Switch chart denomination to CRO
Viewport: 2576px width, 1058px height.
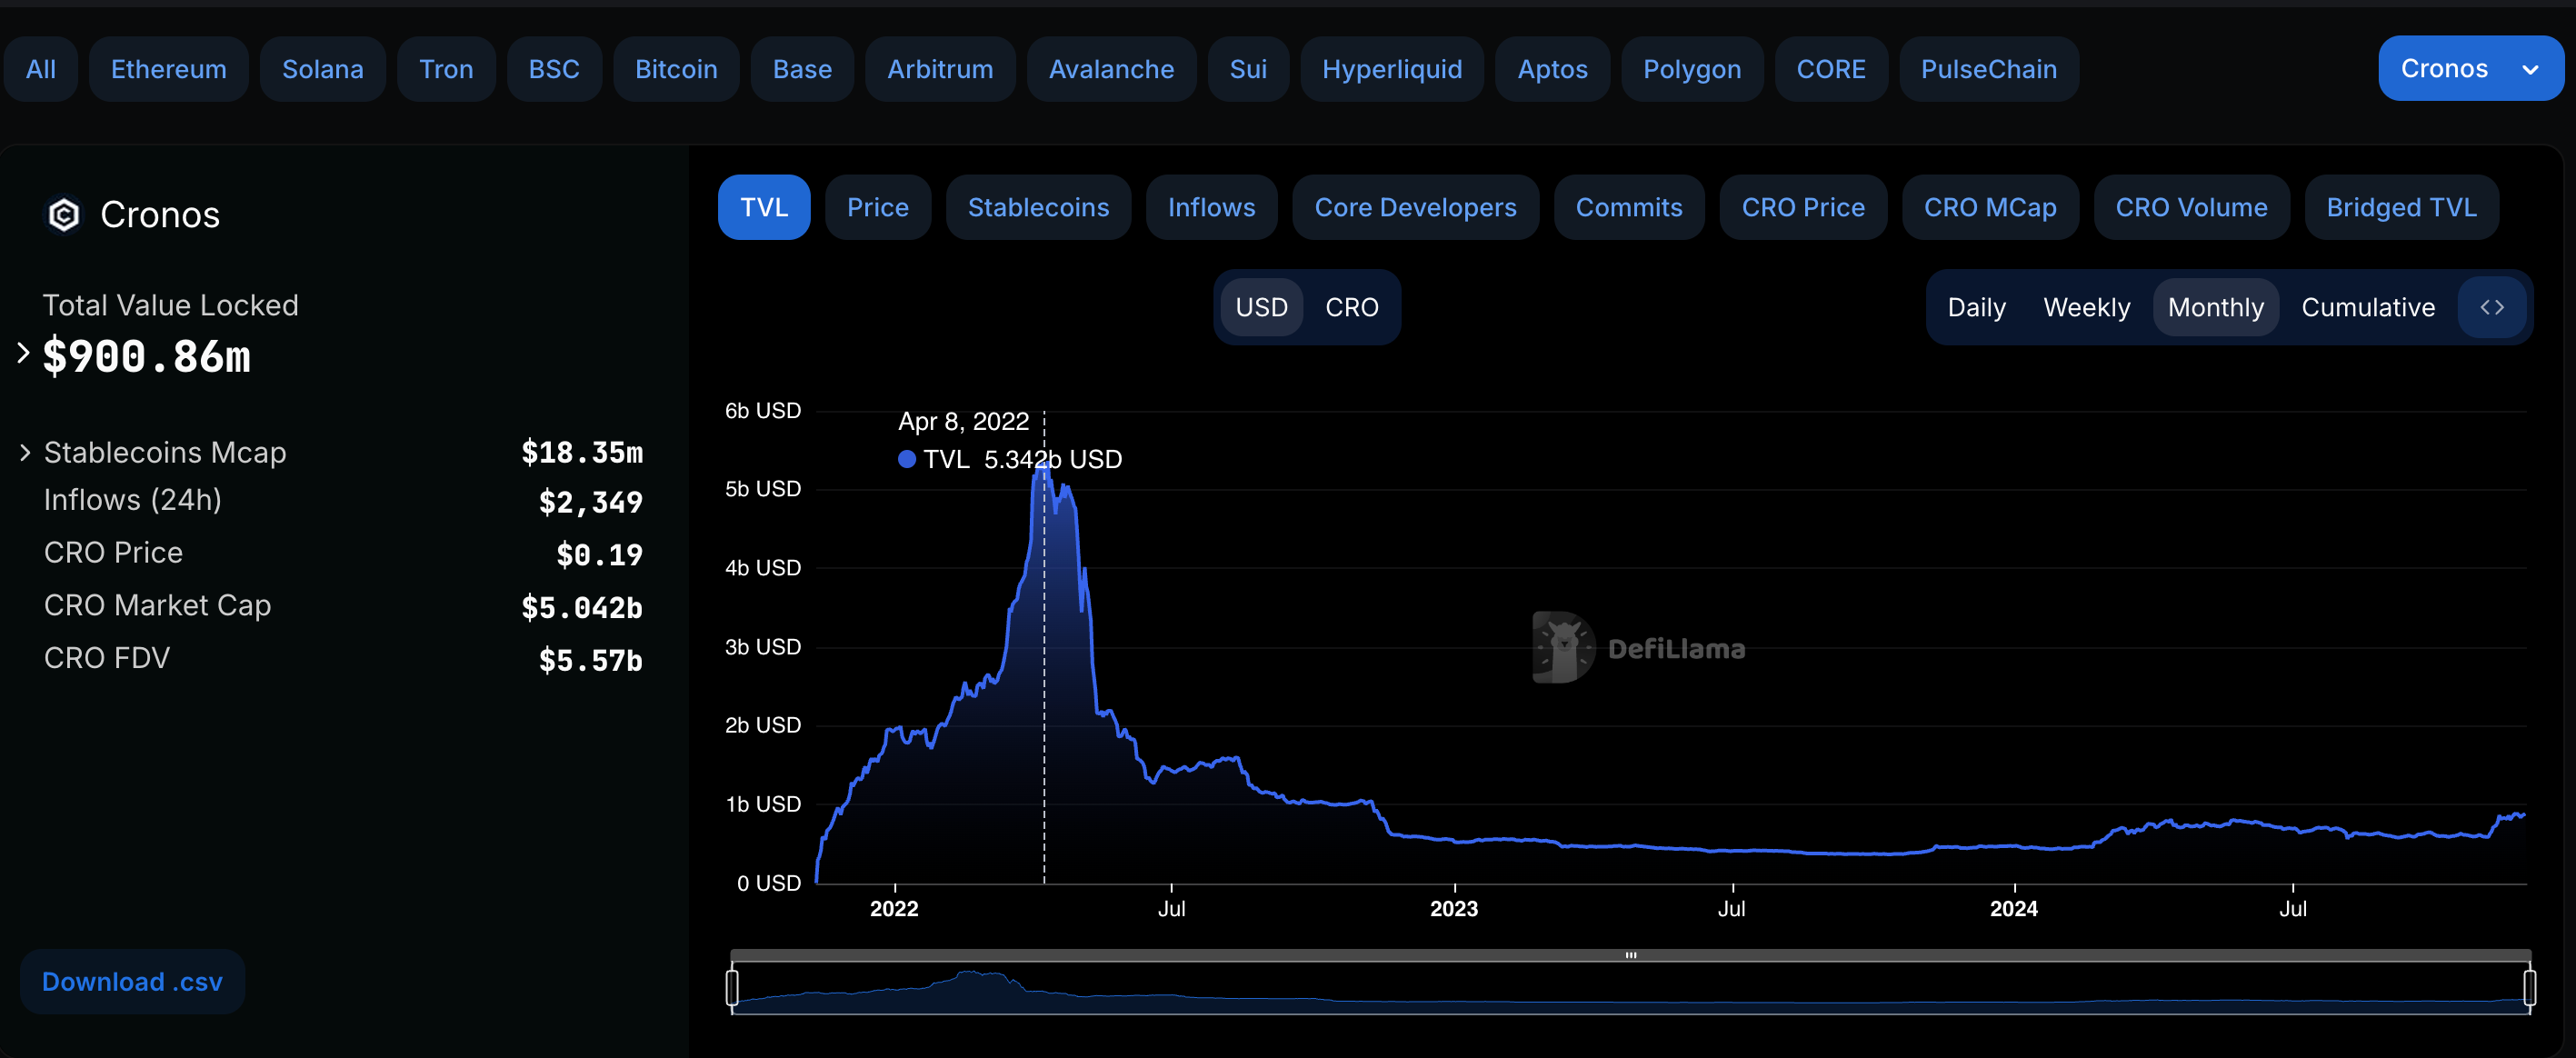(x=1351, y=307)
